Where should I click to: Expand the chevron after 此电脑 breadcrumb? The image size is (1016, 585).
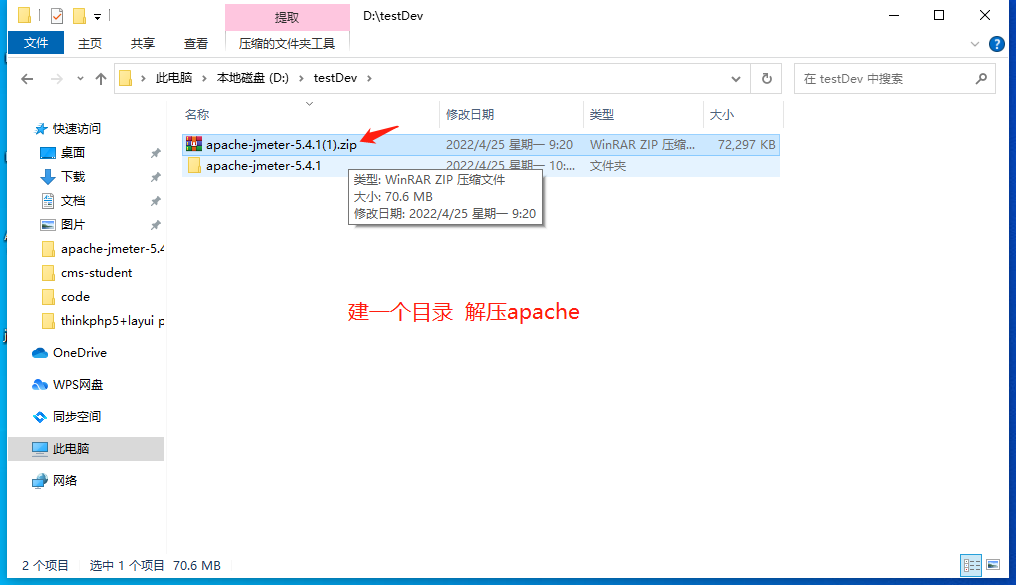(x=204, y=78)
